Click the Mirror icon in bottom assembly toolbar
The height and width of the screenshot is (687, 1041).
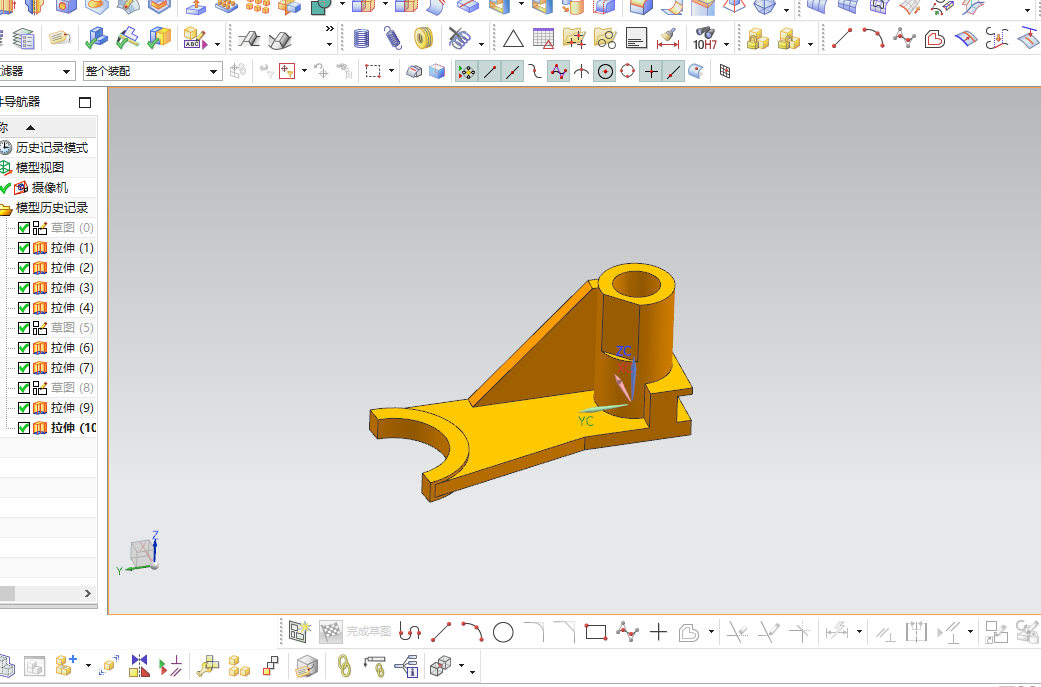[139, 665]
